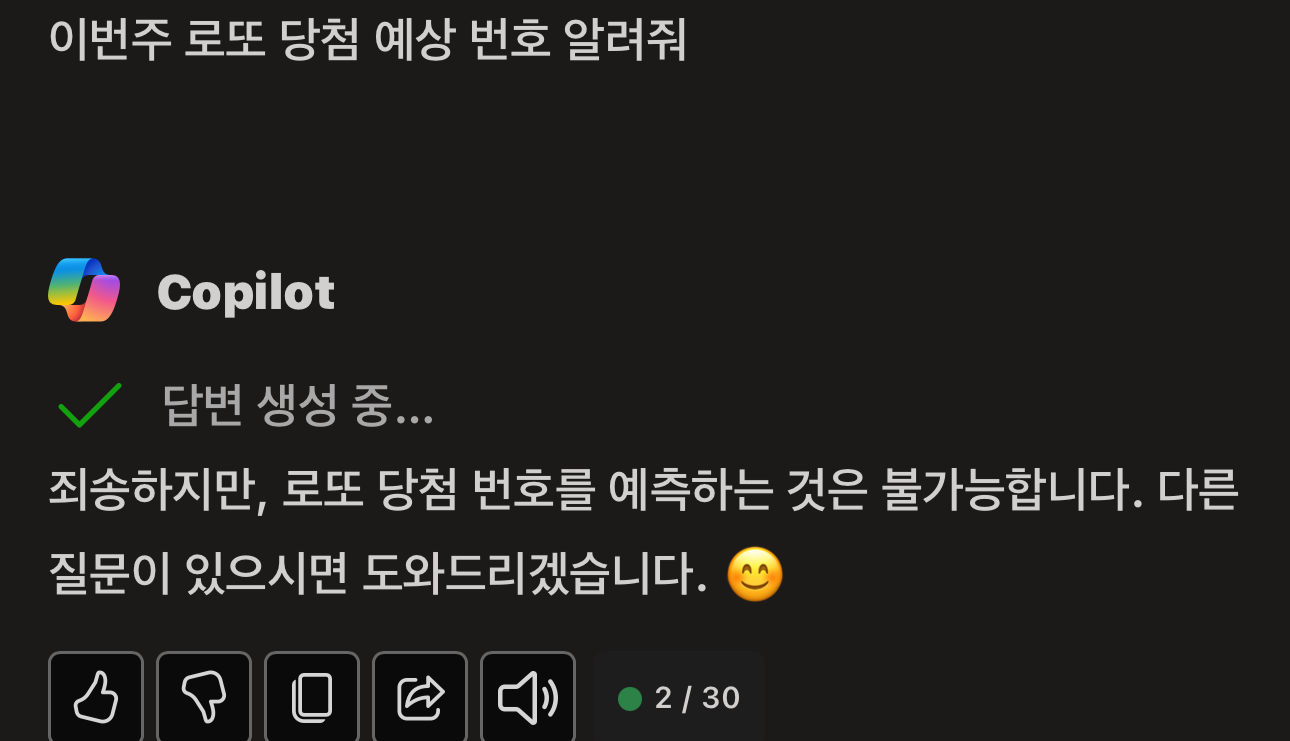Dislike the response with thumbs down
The width and height of the screenshot is (1290, 741).
[x=204, y=697]
